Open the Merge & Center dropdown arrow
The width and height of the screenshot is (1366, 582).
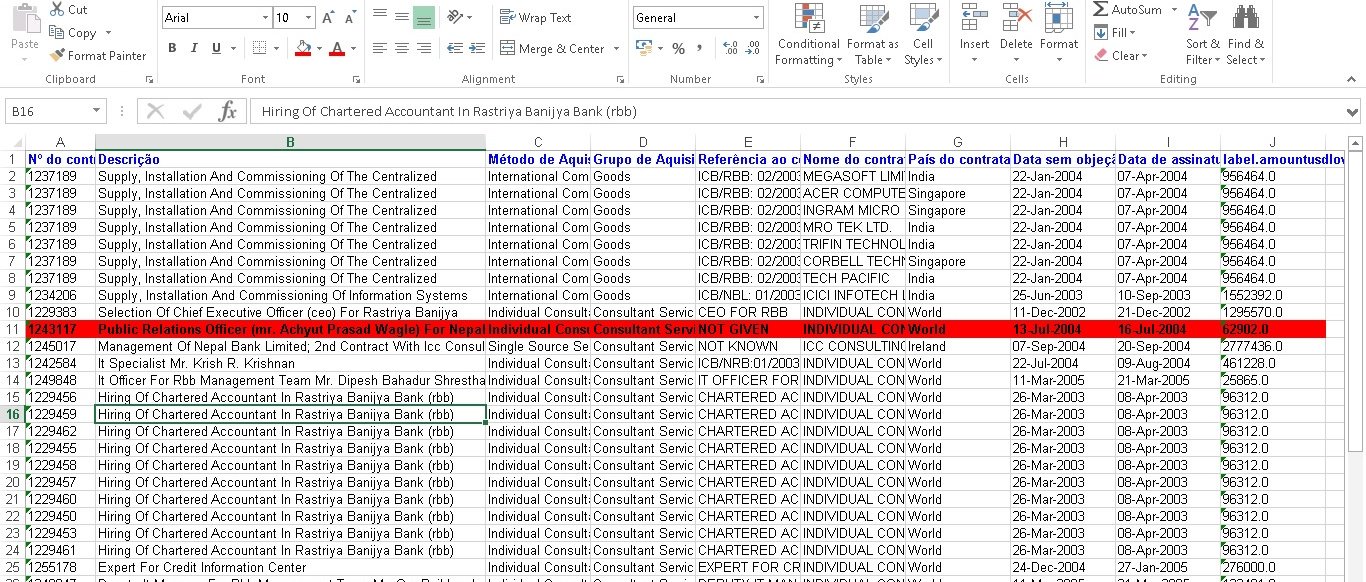tap(616, 48)
